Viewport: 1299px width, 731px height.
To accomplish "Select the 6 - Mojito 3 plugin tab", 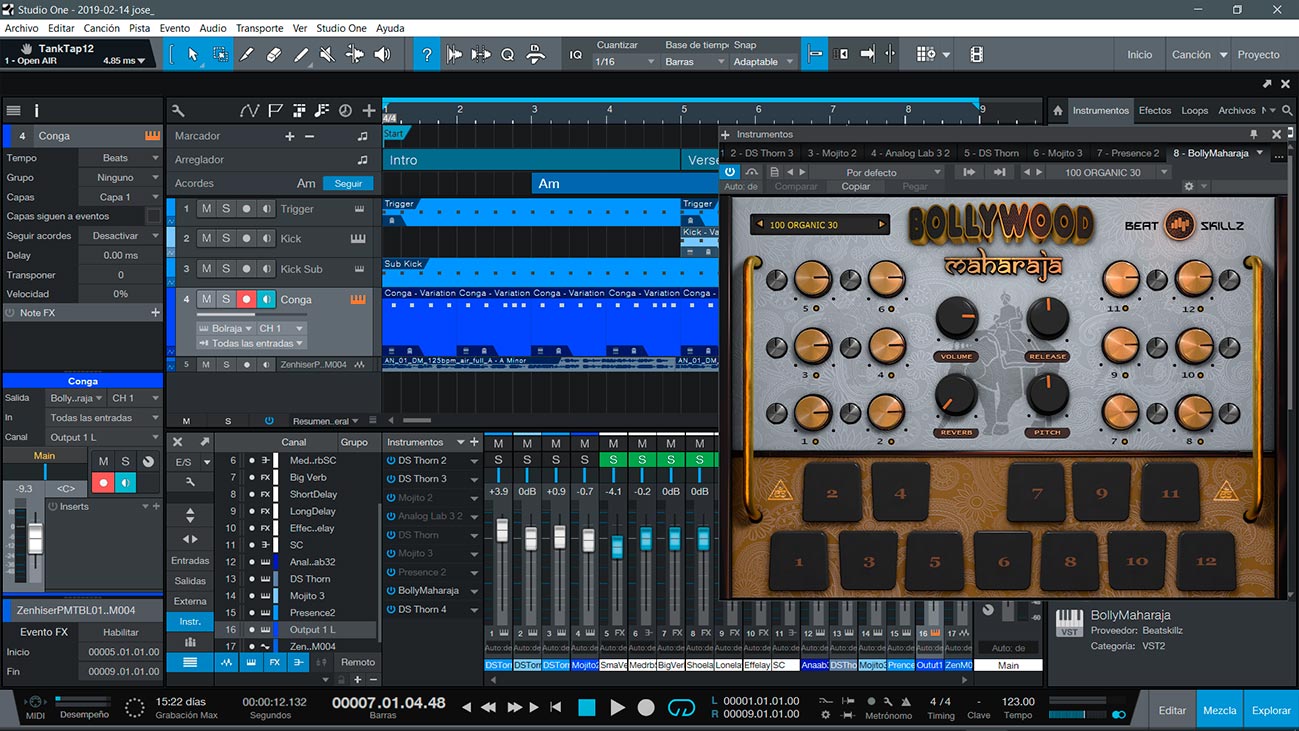I will click(1058, 153).
